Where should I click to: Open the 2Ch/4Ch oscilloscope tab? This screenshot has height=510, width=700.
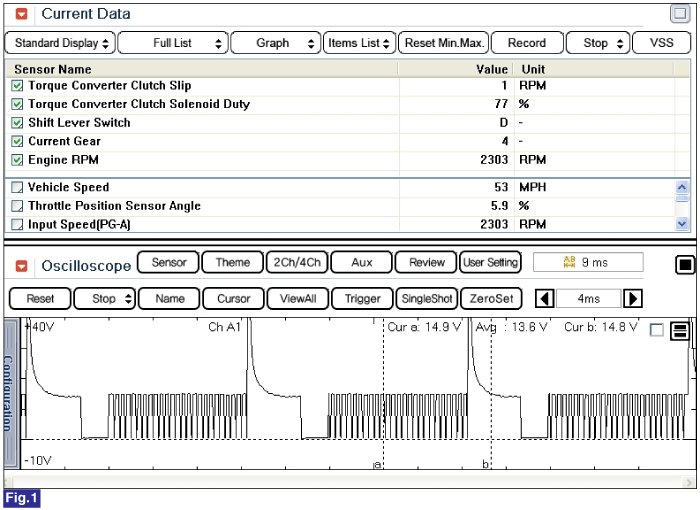click(297, 262)
